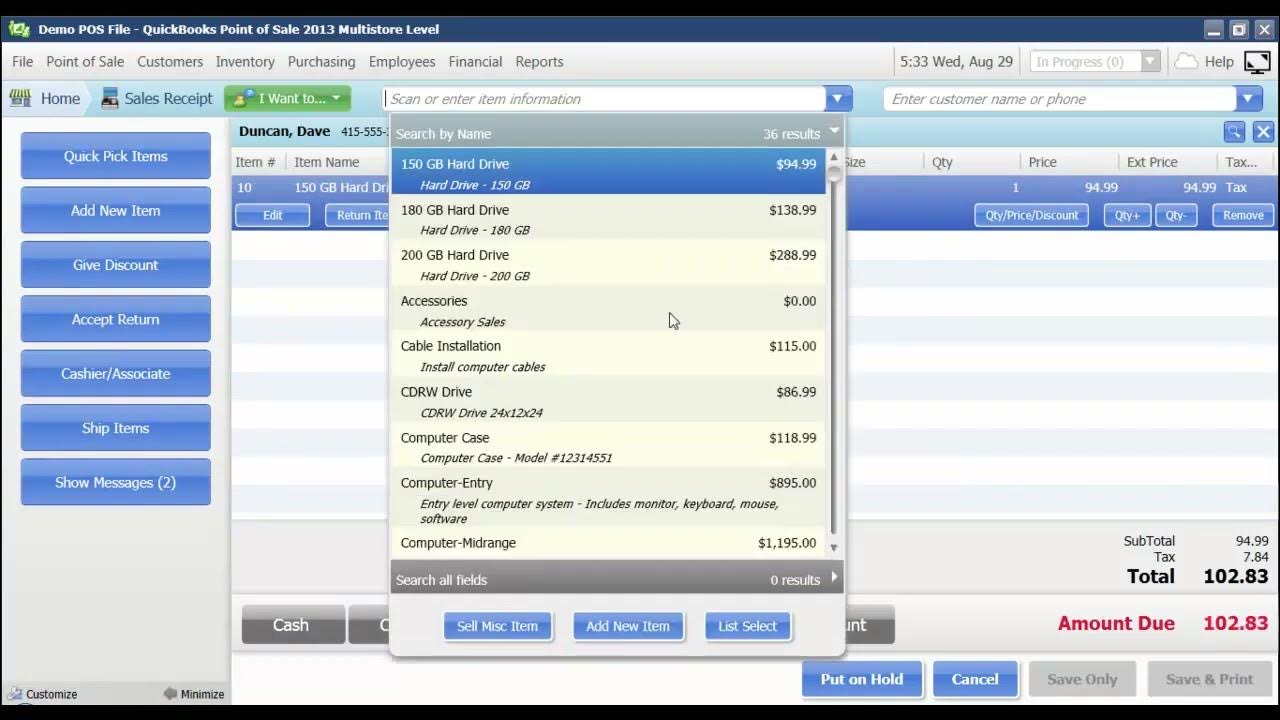Viewport: 1280px width, 720px height.
Task: Open the Employees menu
Action: (402, 61)
